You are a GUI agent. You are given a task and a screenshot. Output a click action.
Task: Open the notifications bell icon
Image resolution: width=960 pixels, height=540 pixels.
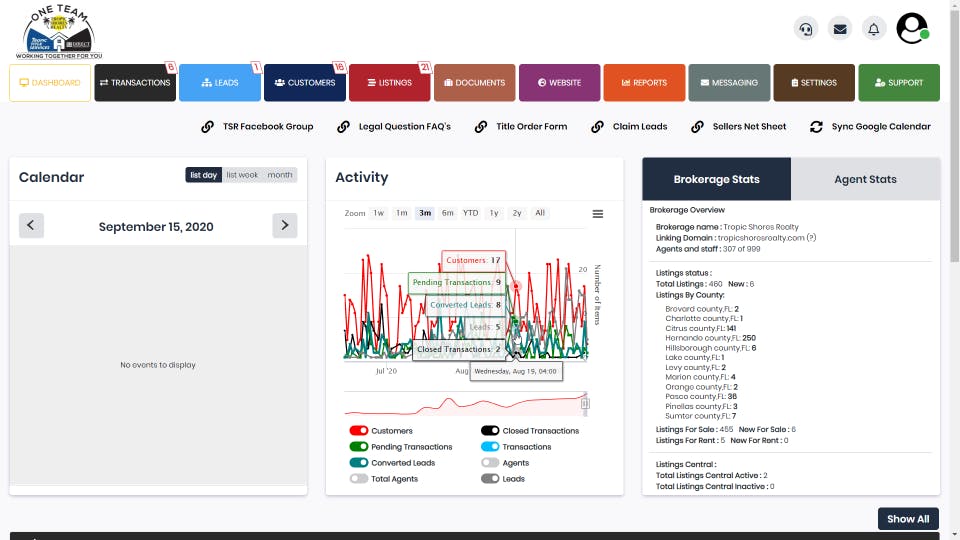pos(874,29)
